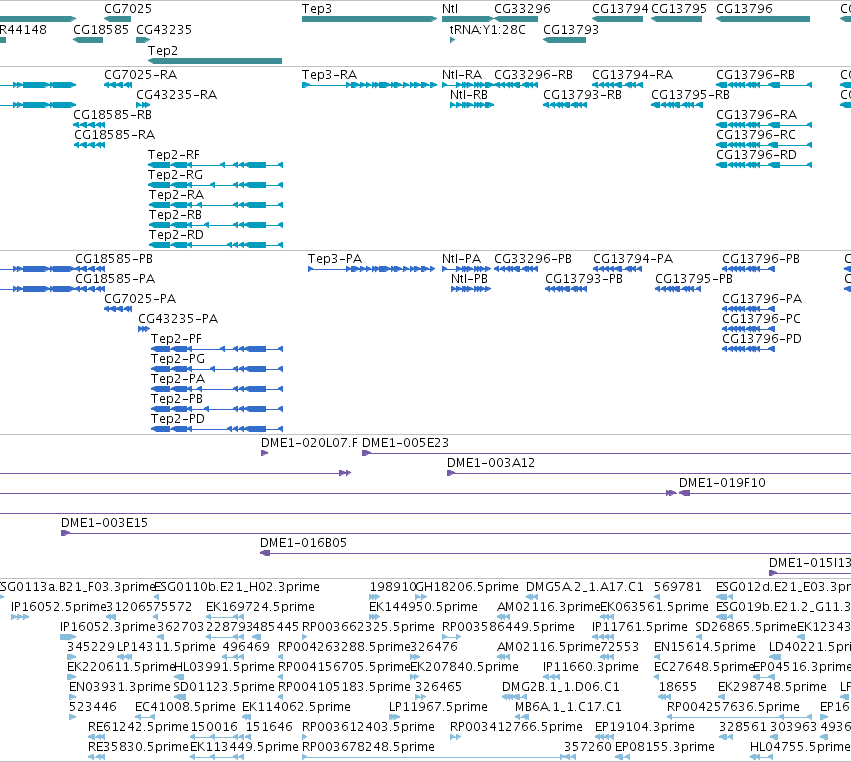Select protein CG13794-PA label

[x=633, y=259]
